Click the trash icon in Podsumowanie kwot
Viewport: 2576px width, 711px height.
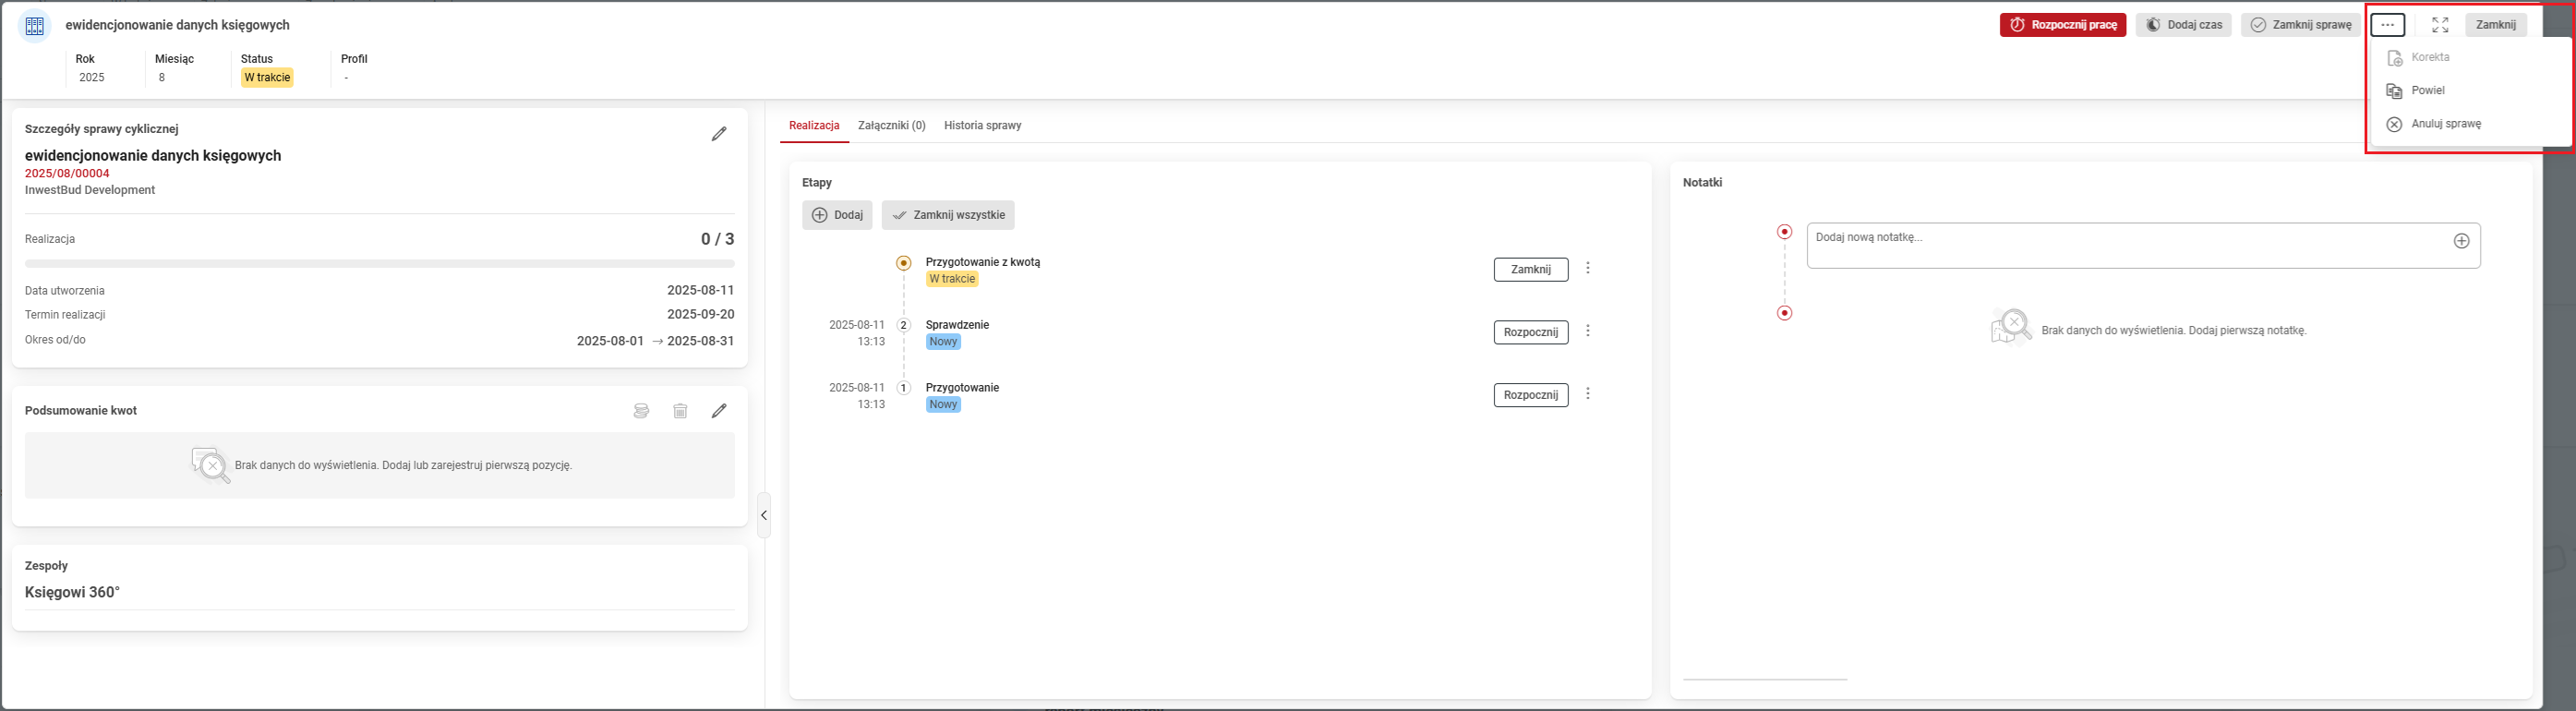(680, 411)
